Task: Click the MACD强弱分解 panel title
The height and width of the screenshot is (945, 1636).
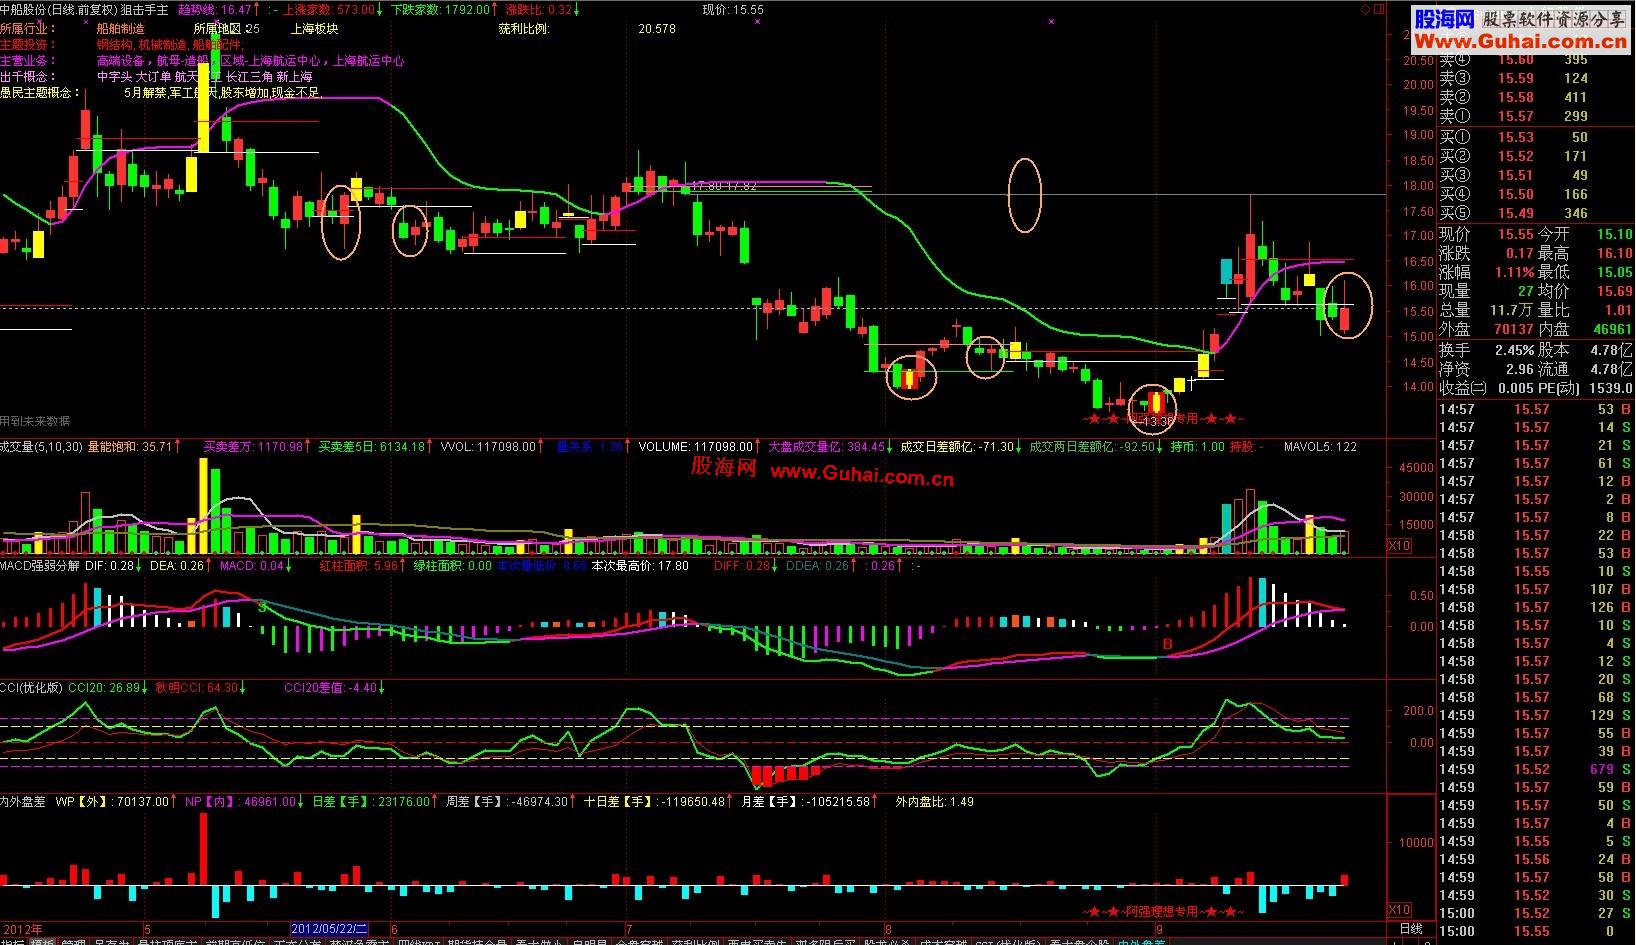Action: [40, 566]
